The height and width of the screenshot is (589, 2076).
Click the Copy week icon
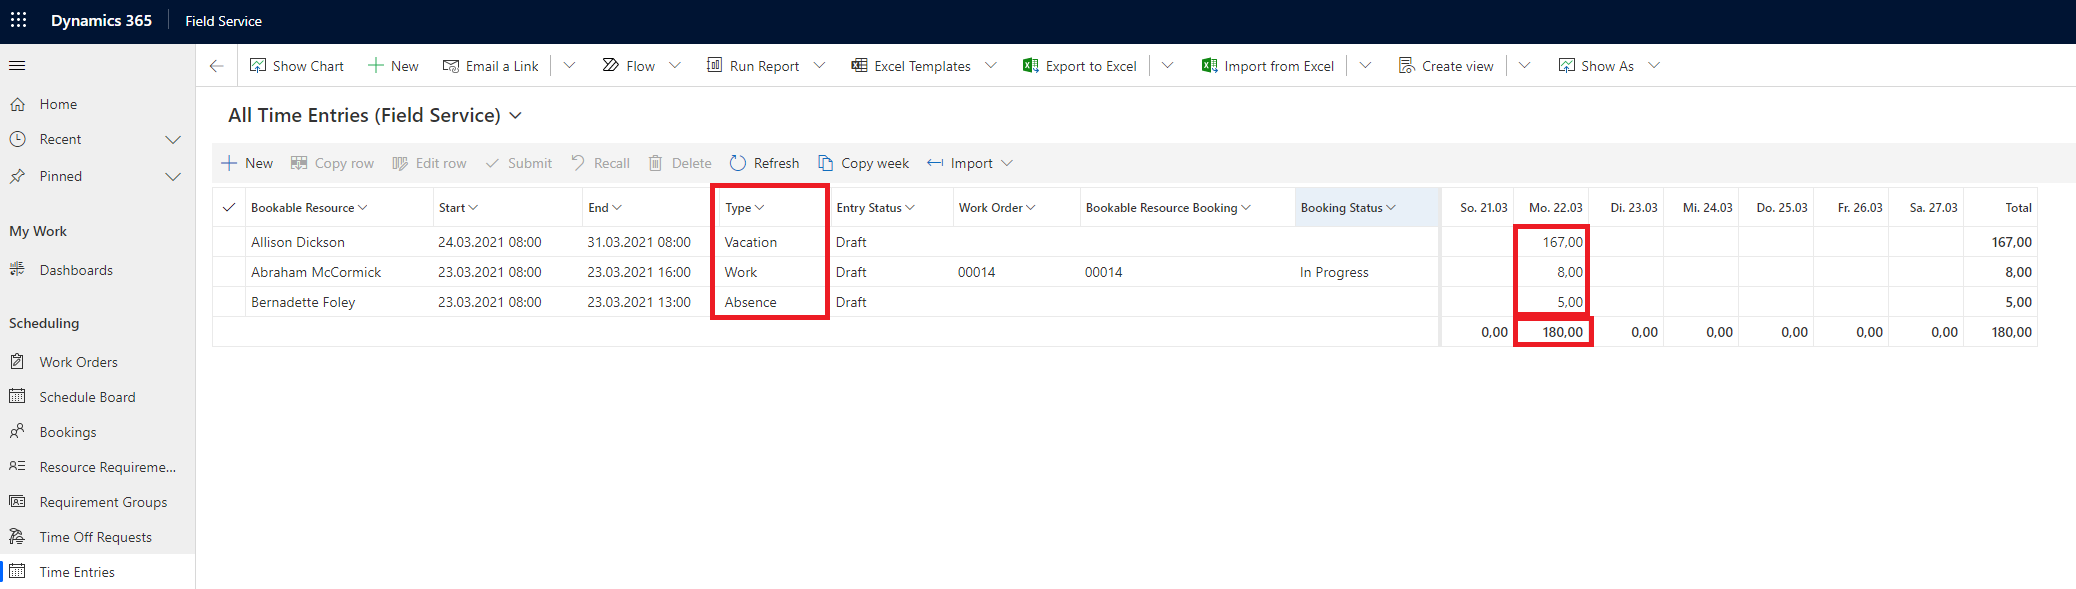point(825,163)
